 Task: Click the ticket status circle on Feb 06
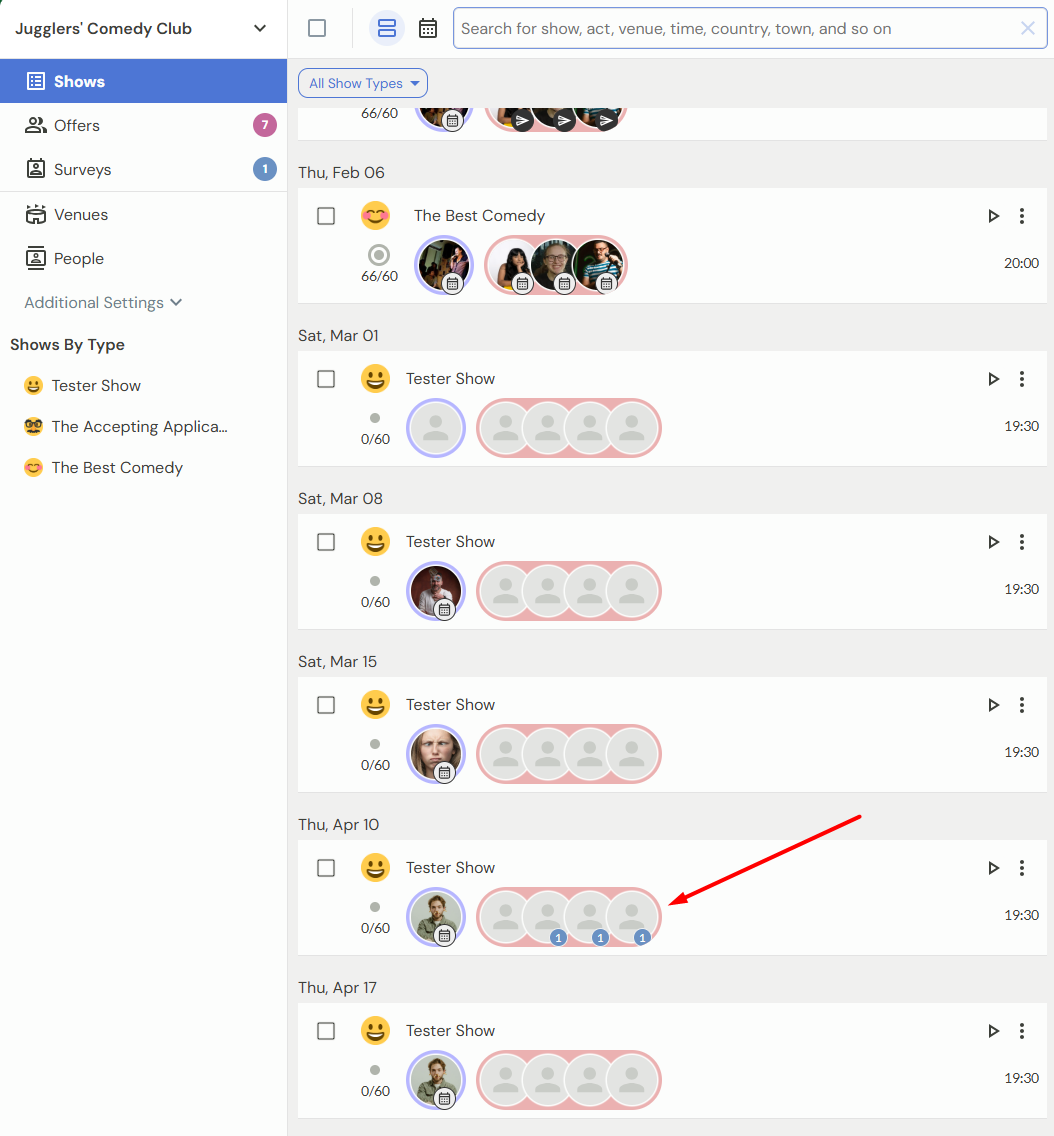click(378, 255)
